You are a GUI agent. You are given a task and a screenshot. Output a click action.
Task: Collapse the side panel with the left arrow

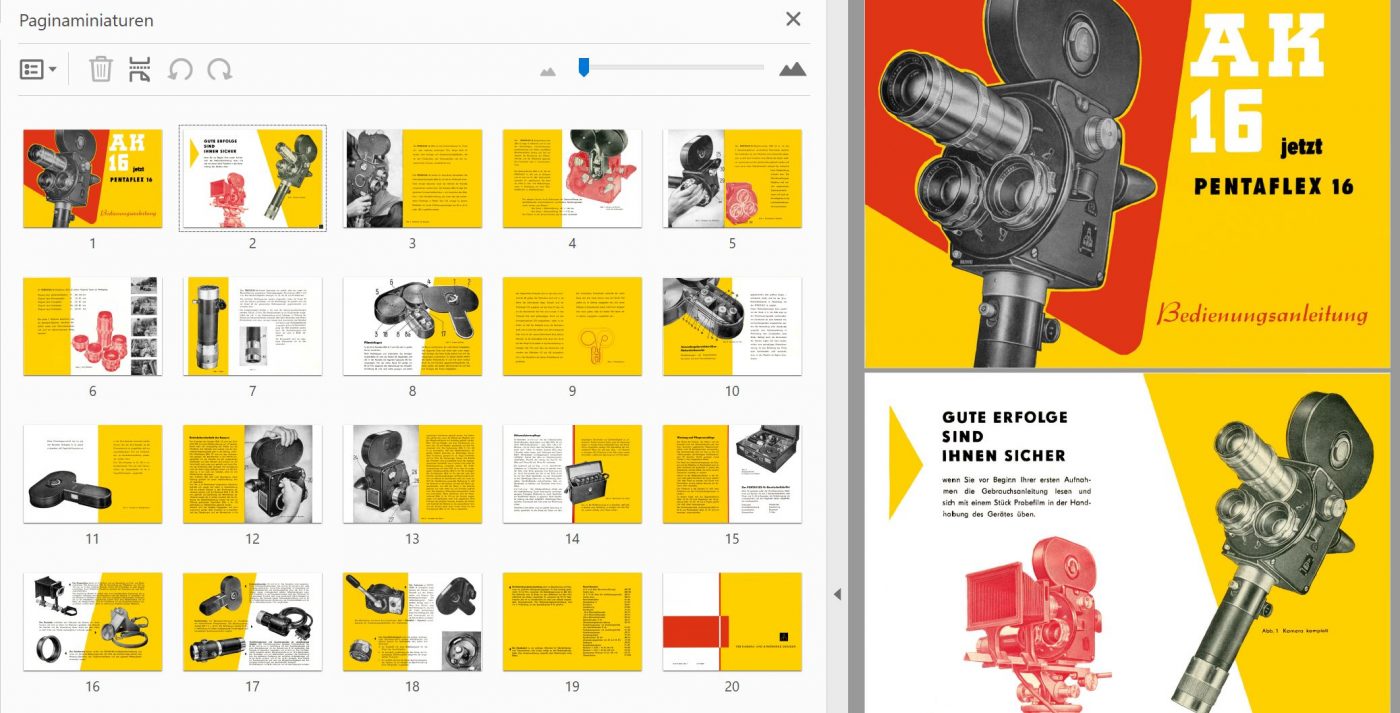837,594
